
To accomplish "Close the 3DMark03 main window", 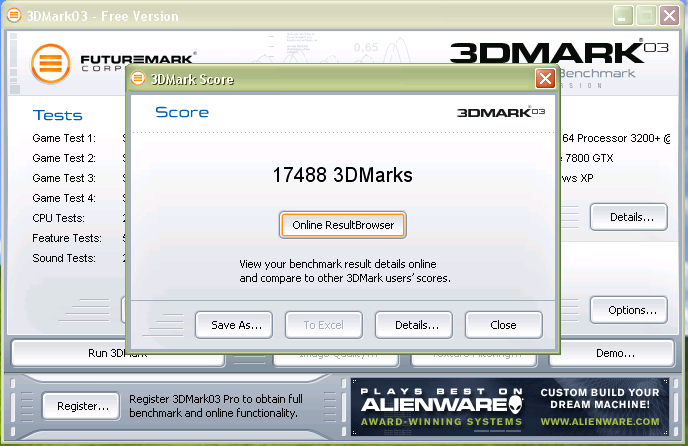I will [x=670, y=16].
